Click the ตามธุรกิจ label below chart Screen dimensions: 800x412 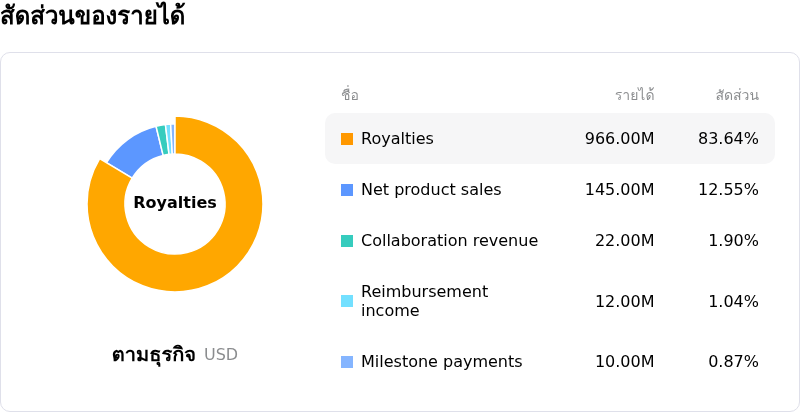point(154,355)
